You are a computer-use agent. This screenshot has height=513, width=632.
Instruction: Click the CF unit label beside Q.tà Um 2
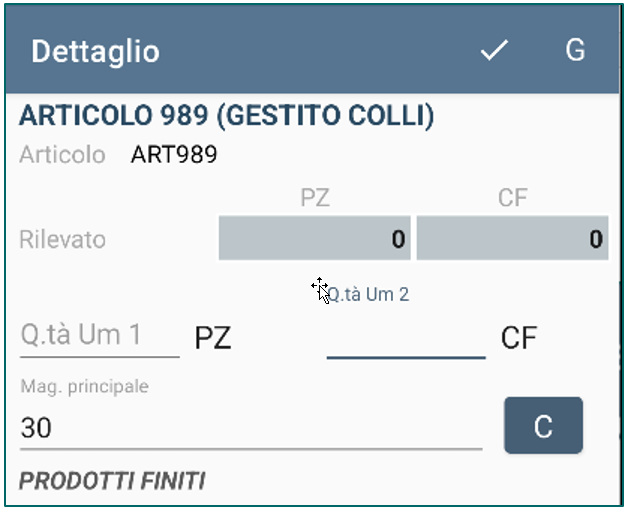[519, 338]
